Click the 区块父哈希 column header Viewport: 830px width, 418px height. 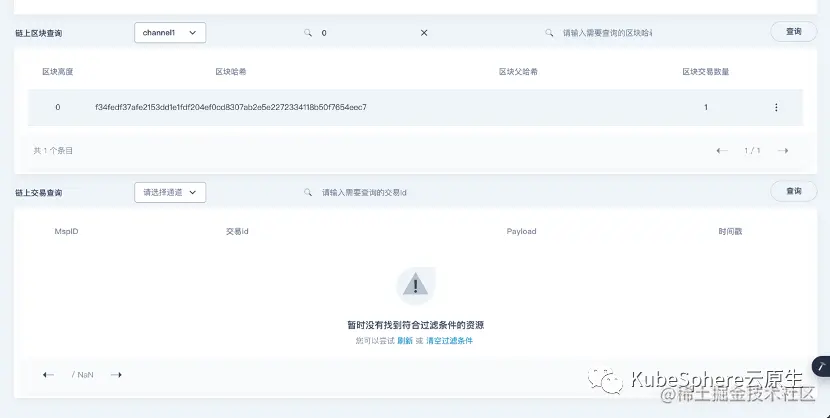pyautogui.click(x=518, y=72)
